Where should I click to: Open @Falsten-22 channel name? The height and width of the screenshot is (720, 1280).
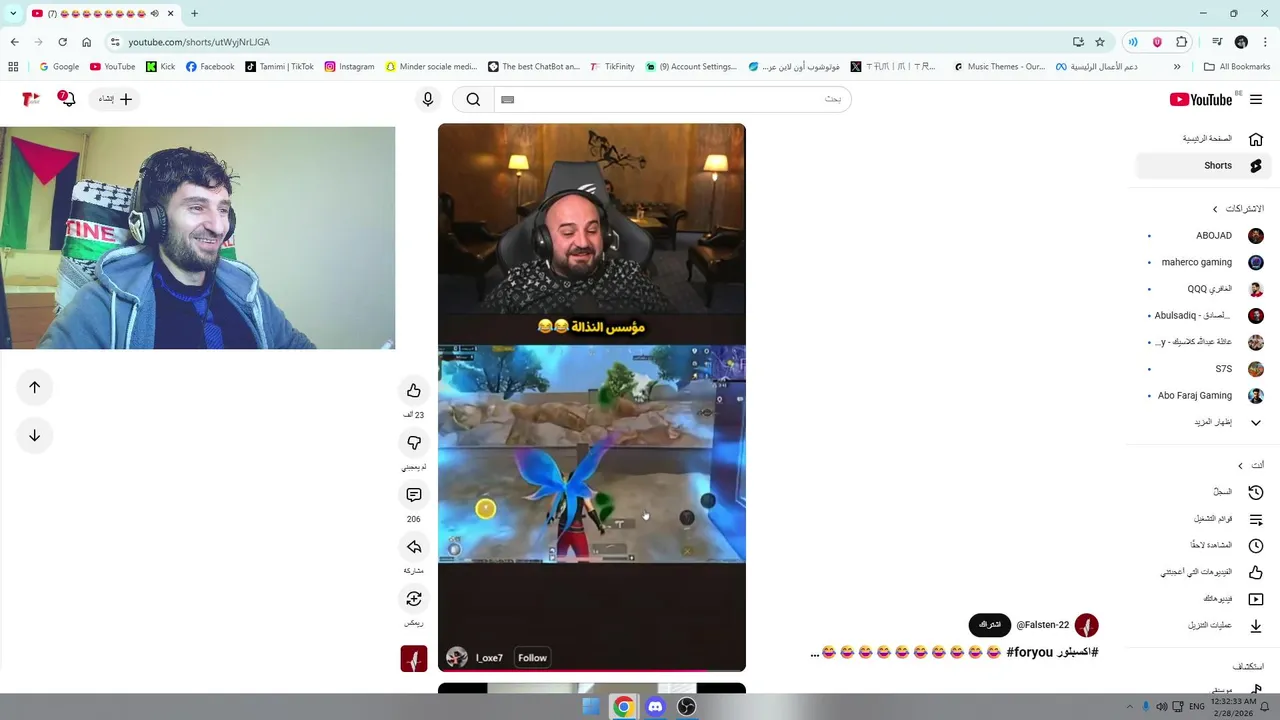point(1043,625)
